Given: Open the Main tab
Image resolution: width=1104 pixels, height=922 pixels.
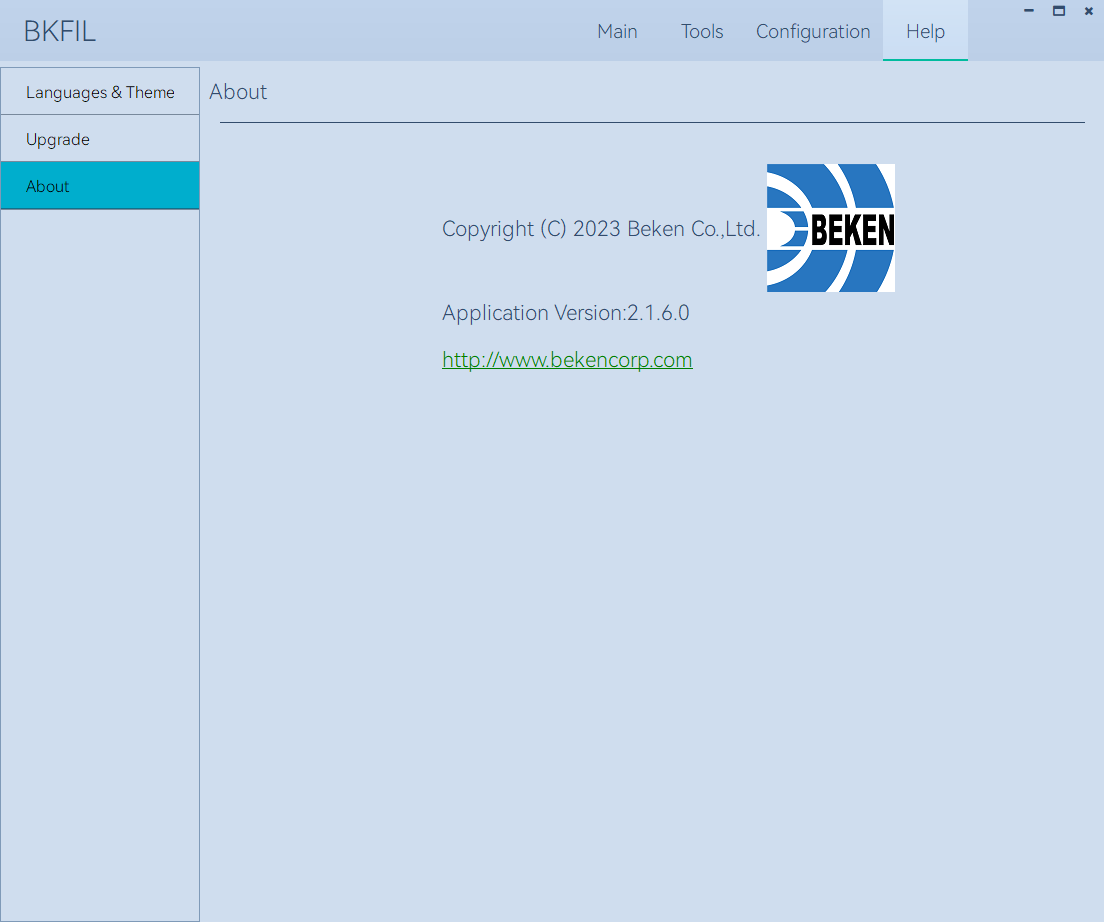Looking at the screenshot, I should (617, 31).
